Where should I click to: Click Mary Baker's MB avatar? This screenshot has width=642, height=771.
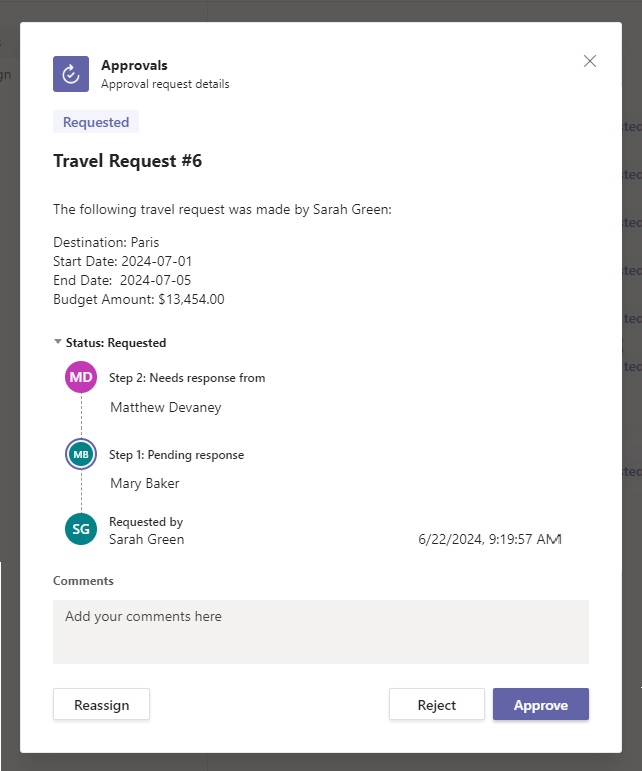coord(80,454)
